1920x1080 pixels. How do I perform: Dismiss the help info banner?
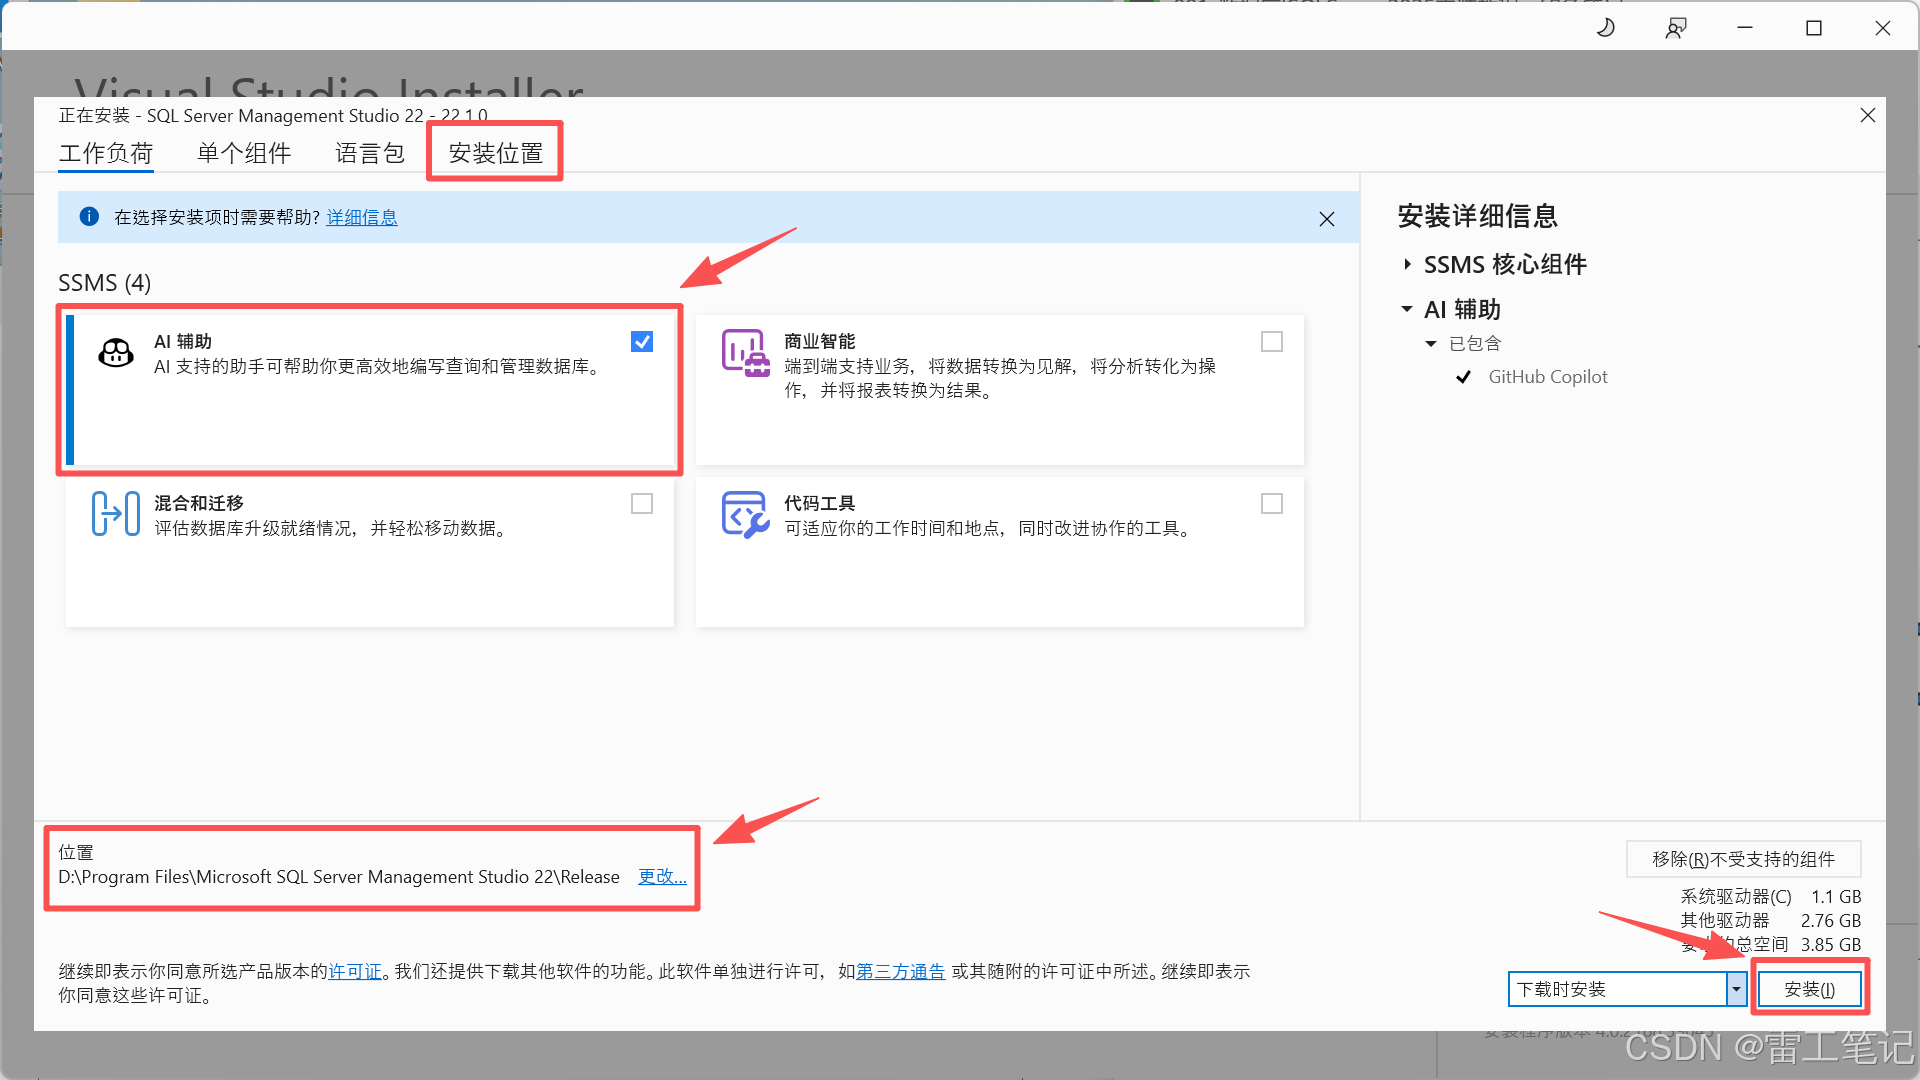tap(1326, 219)
